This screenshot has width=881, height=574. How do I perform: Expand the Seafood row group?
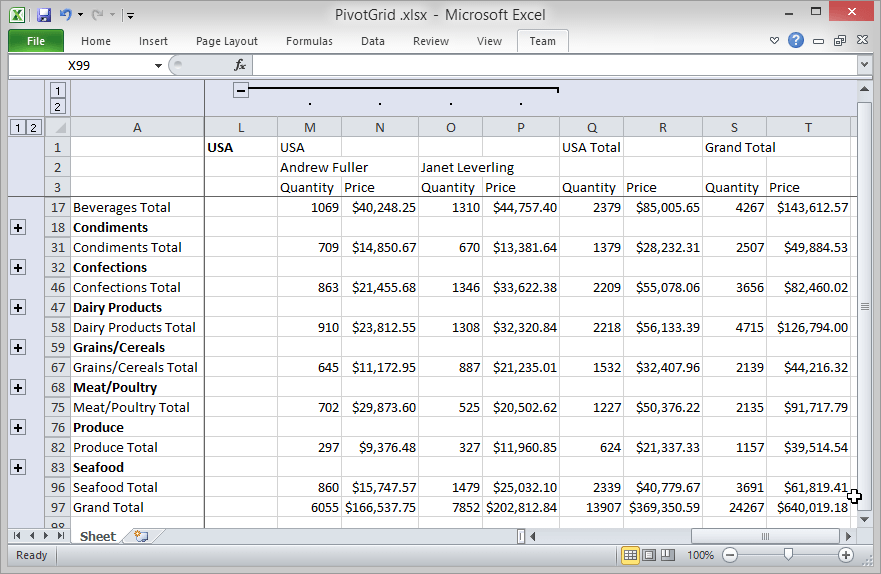click(x=17, y=467)
